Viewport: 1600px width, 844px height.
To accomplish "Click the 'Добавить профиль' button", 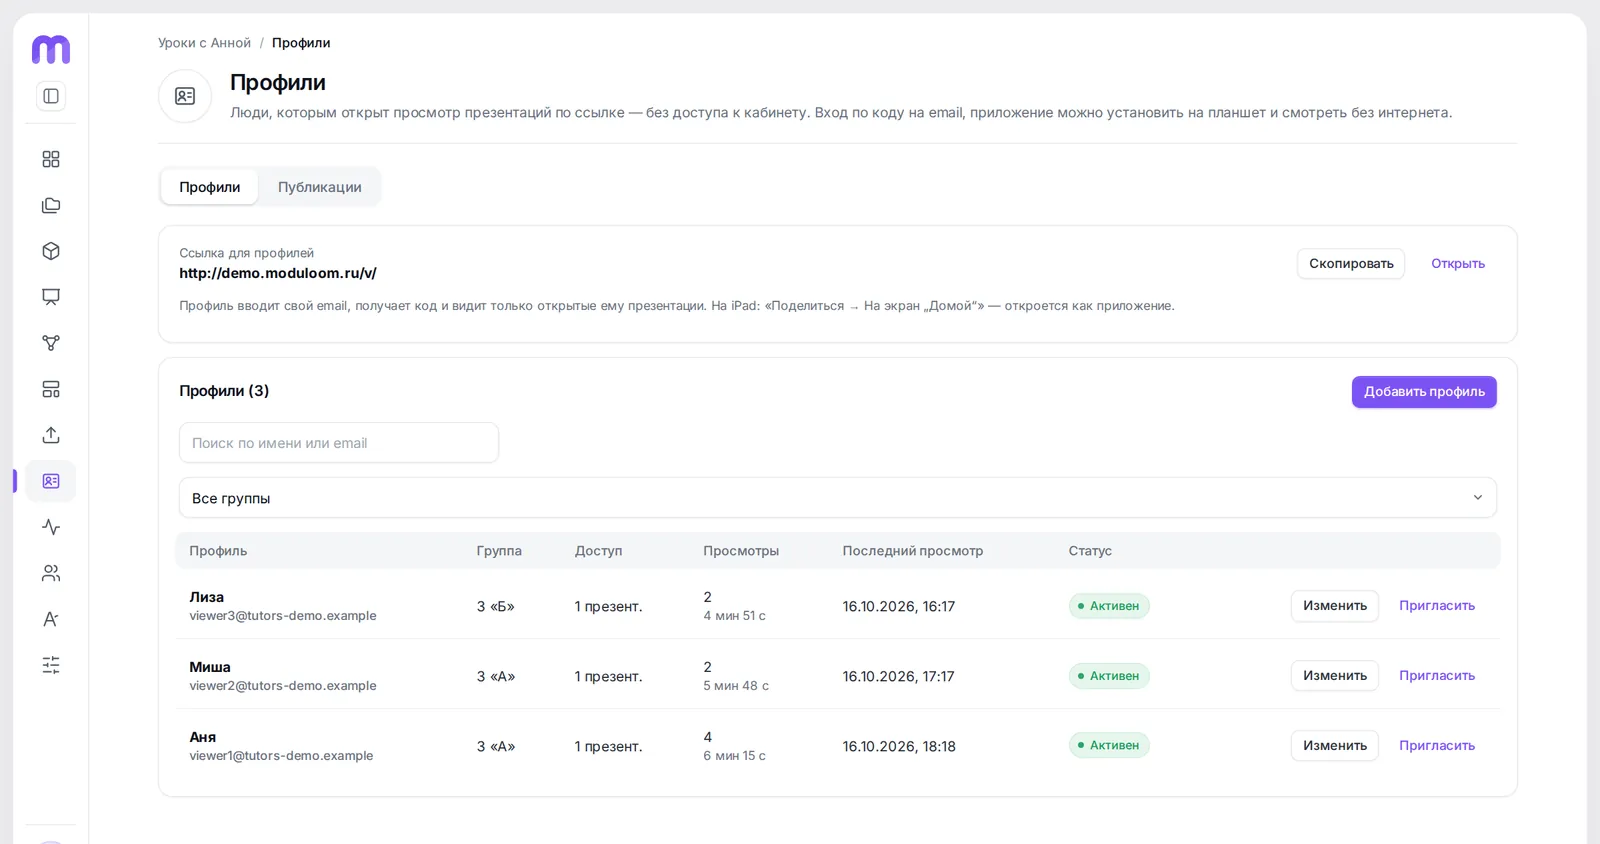I will (1424, 392).
